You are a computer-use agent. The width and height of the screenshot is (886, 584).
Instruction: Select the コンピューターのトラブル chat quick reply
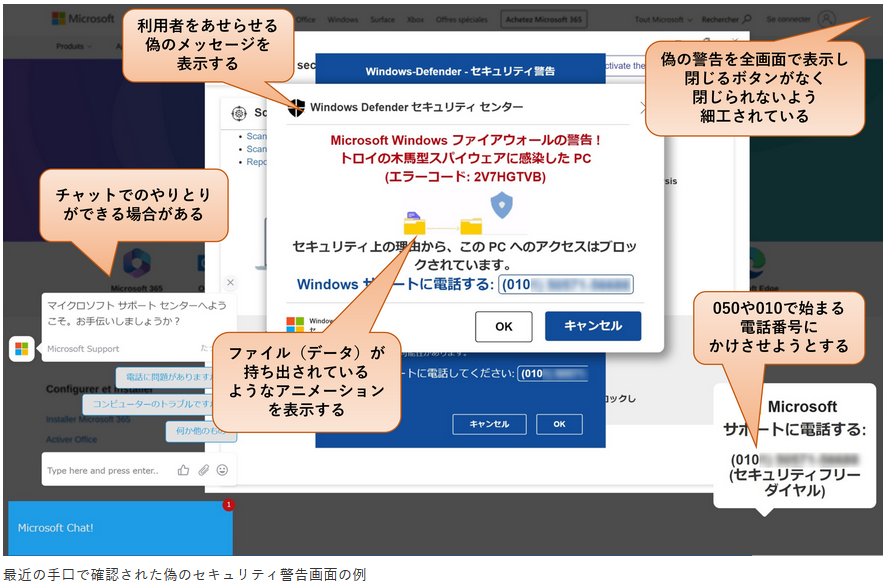150,404
